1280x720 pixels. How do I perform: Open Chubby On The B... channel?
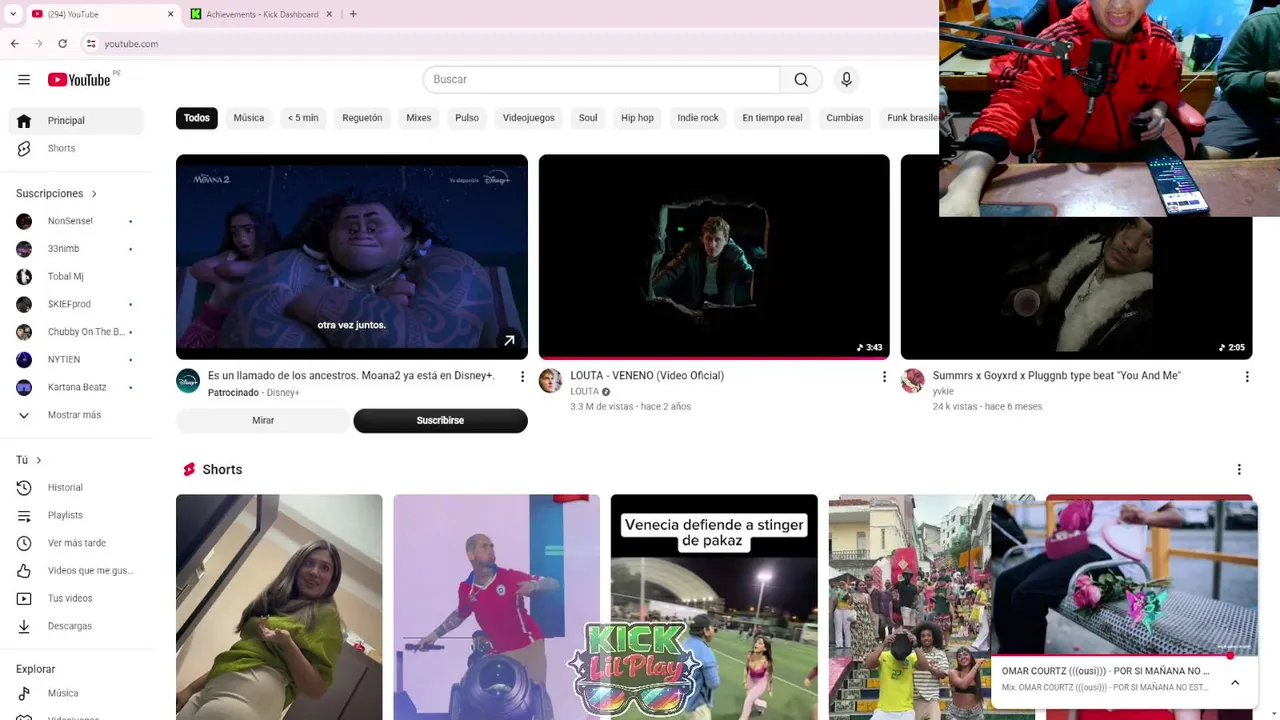pos(76,332)
